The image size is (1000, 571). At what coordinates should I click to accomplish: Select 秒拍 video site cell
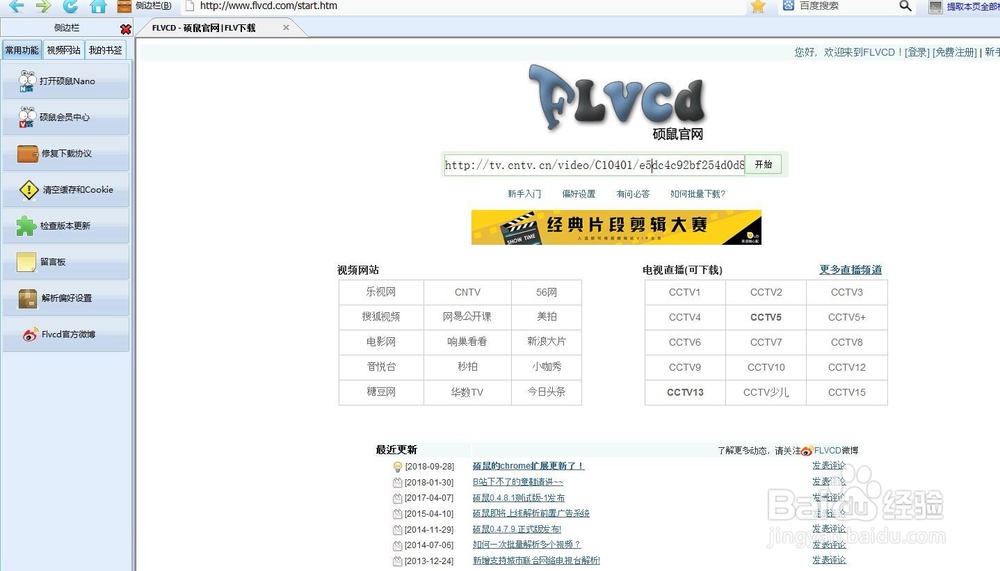[467, 367]
